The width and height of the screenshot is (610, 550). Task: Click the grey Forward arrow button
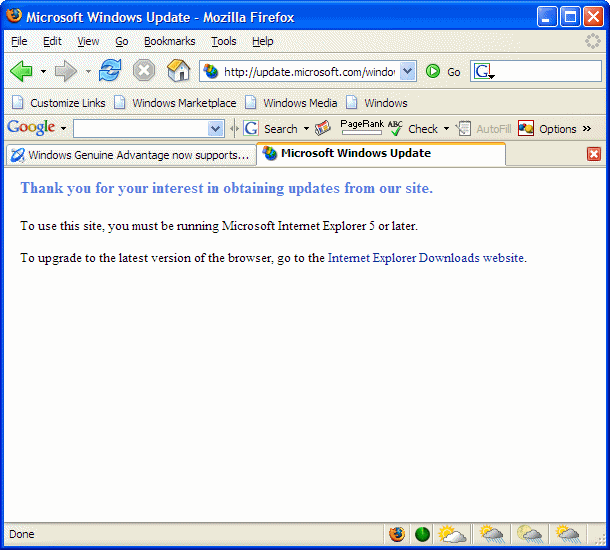point(65,71)
